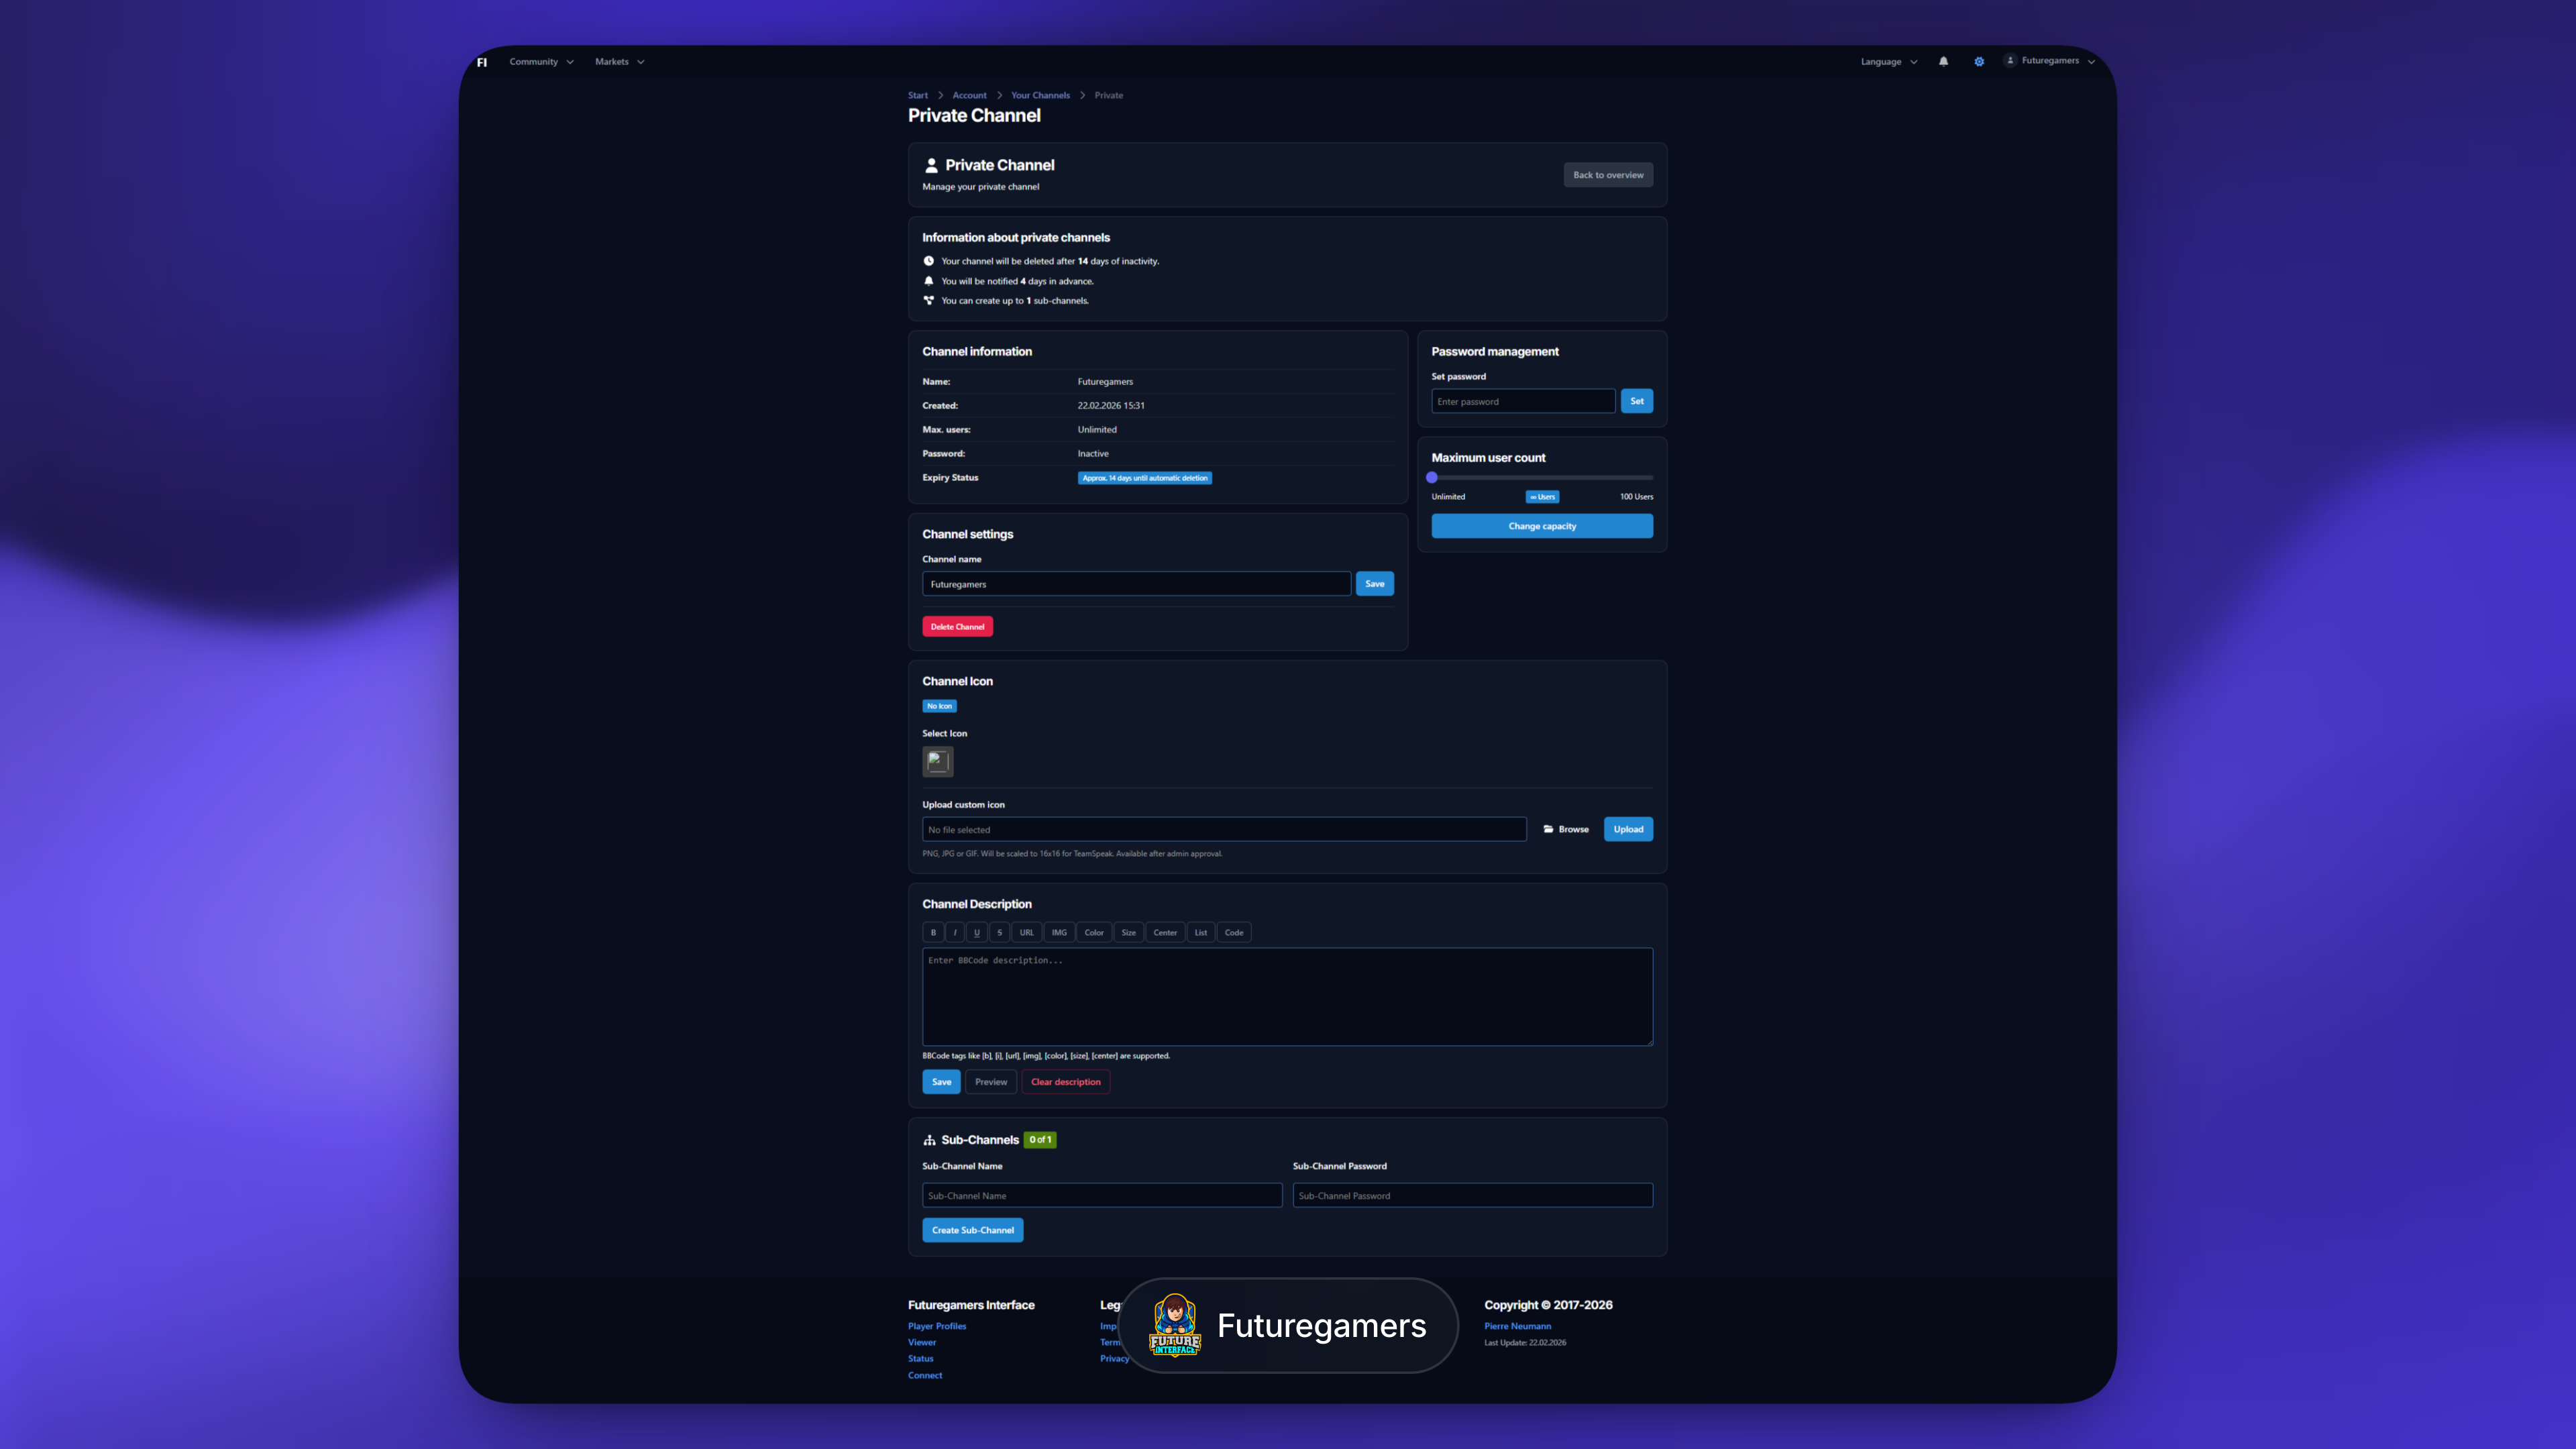Image resolution: width=2576 pixels, height=1449 pixels.
Task: Insert a strikethrough BBCode tag
Action: (x=999, y=931)
